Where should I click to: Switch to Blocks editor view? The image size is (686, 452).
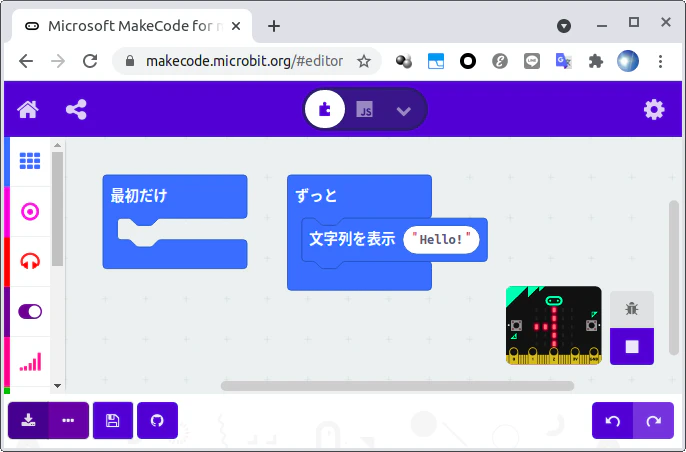point(325,109)
